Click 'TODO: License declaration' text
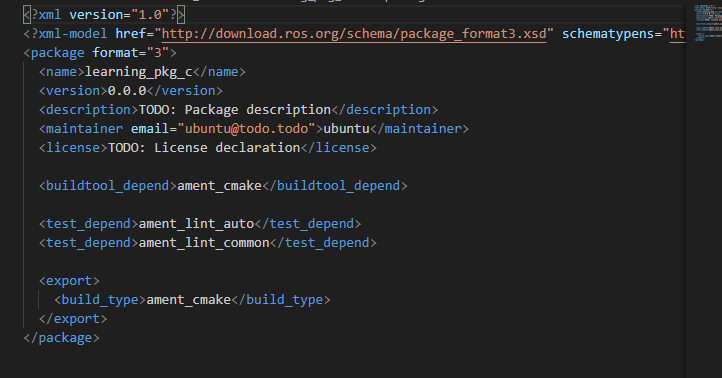 pyautogui.click(x=204, y=148)
